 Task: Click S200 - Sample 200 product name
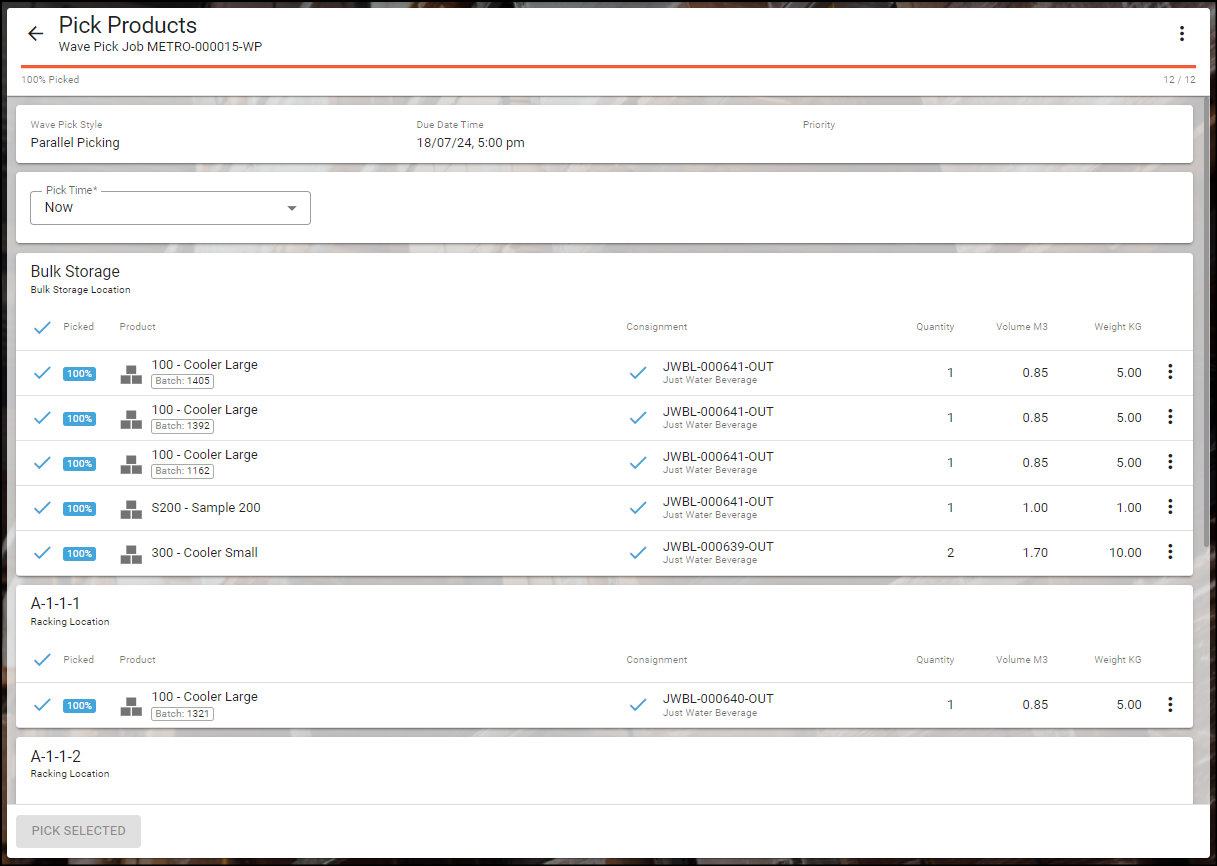(x=206, y=508)
